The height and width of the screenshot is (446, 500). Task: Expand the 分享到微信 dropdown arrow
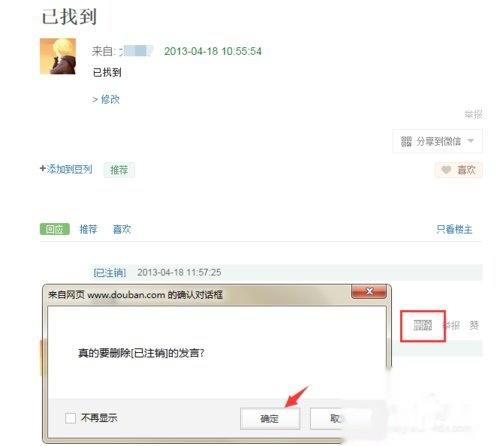pos(471,141)
